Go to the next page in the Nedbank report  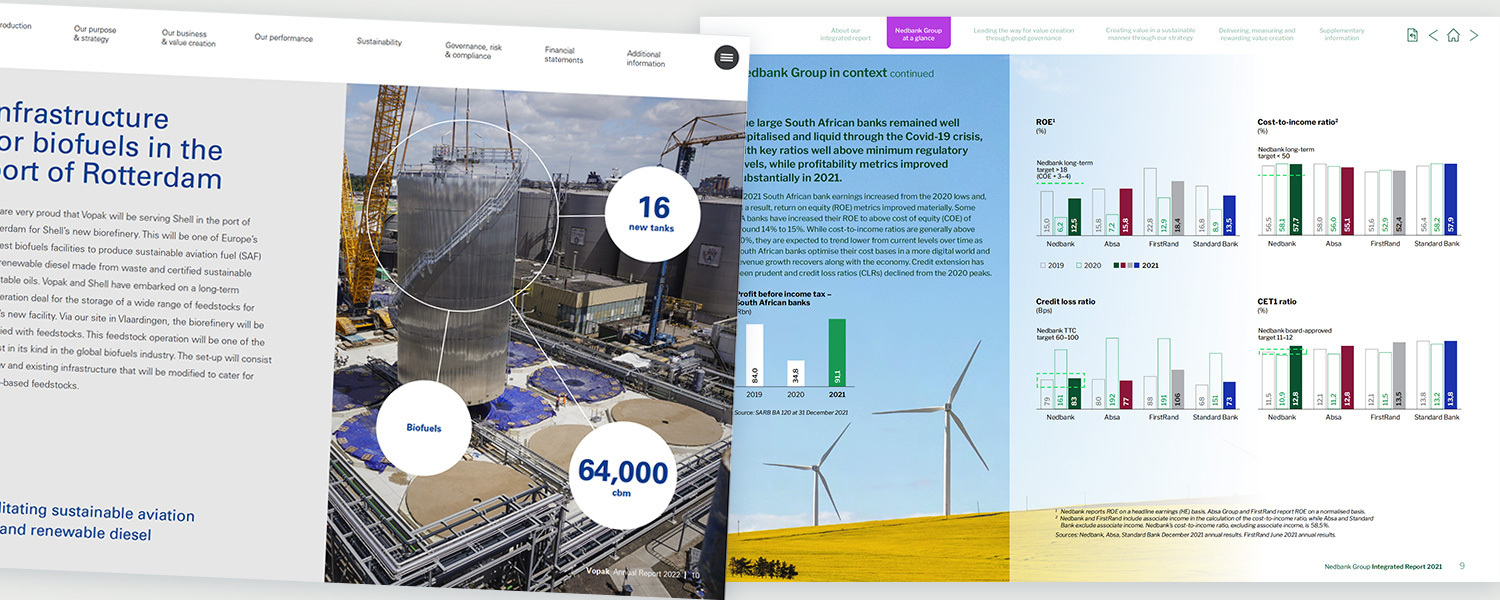(x=1474, y=35)
